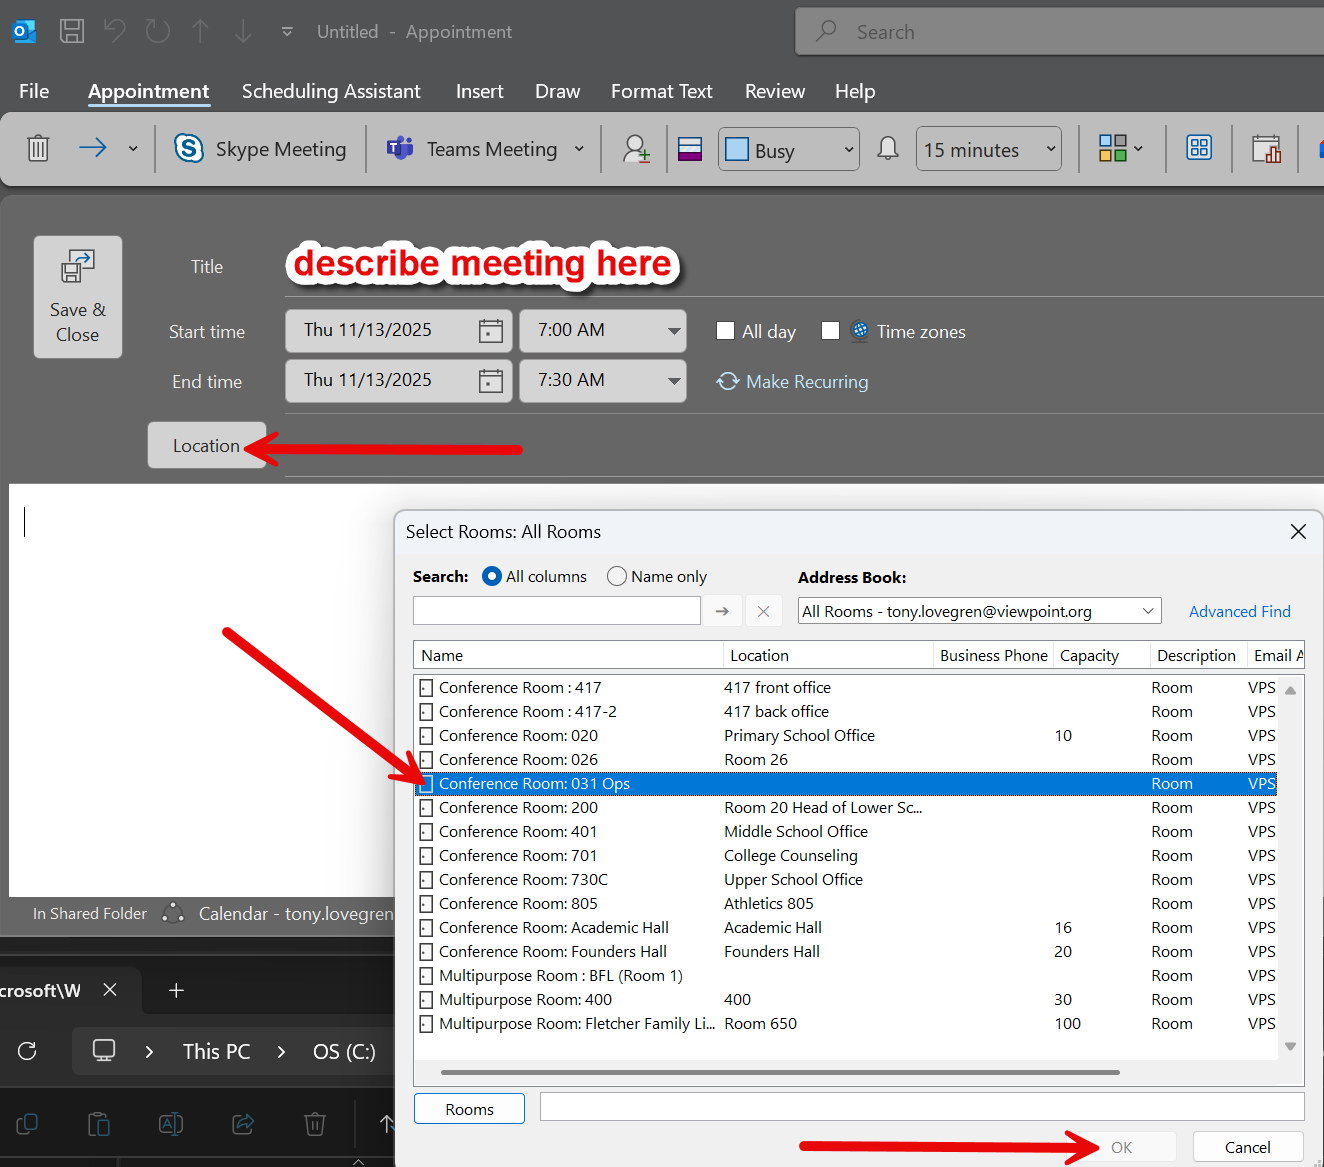Open the Scheduling Assistant tab

pos(331,91)
